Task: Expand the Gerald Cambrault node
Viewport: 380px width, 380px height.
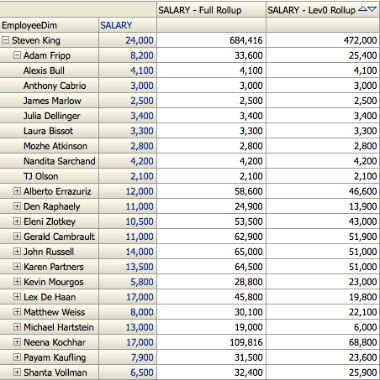Action: [x=17, y=236]
